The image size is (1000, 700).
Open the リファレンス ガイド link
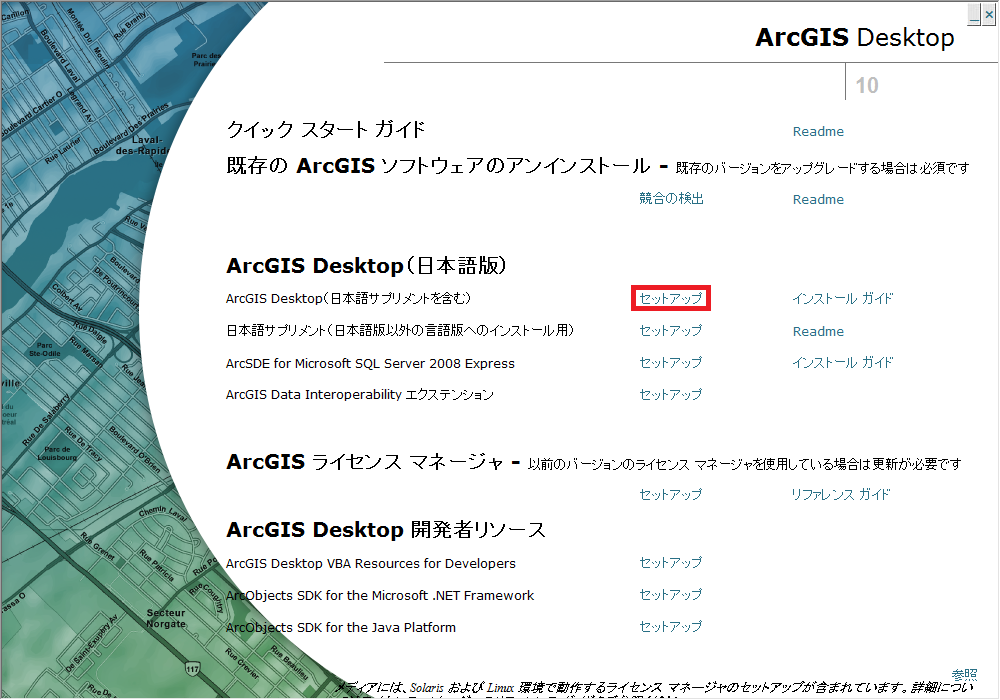coord(840,494)
